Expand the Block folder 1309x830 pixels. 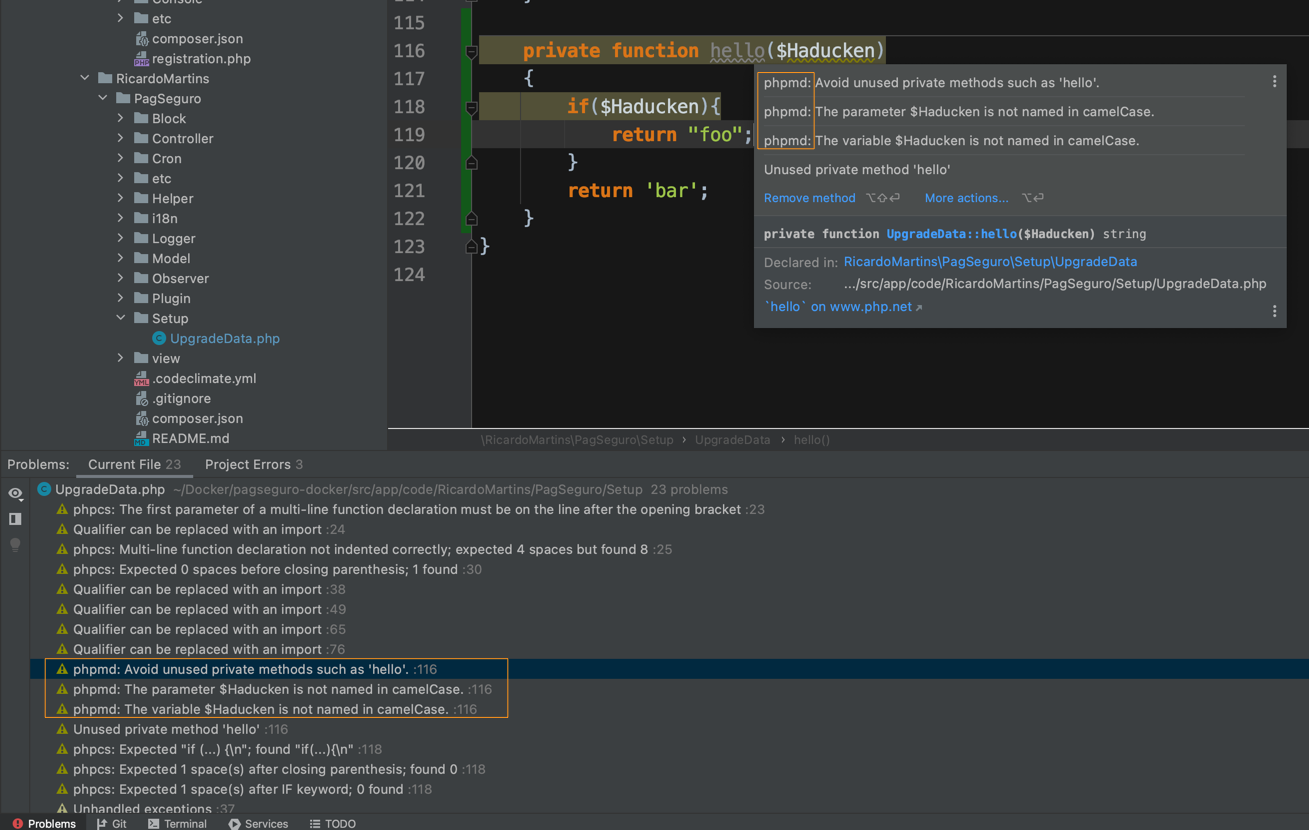click(x=121, y=118)
